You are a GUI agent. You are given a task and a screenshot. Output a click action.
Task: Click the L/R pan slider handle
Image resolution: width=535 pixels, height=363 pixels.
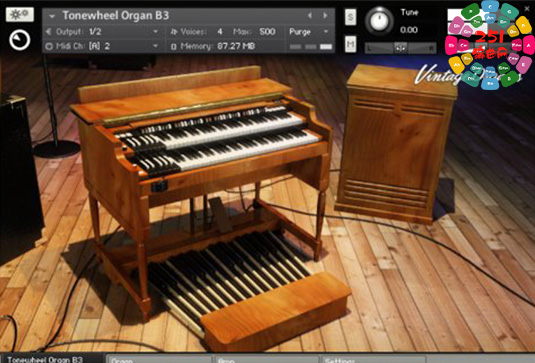pyautogui.click(x=400, y=48)
